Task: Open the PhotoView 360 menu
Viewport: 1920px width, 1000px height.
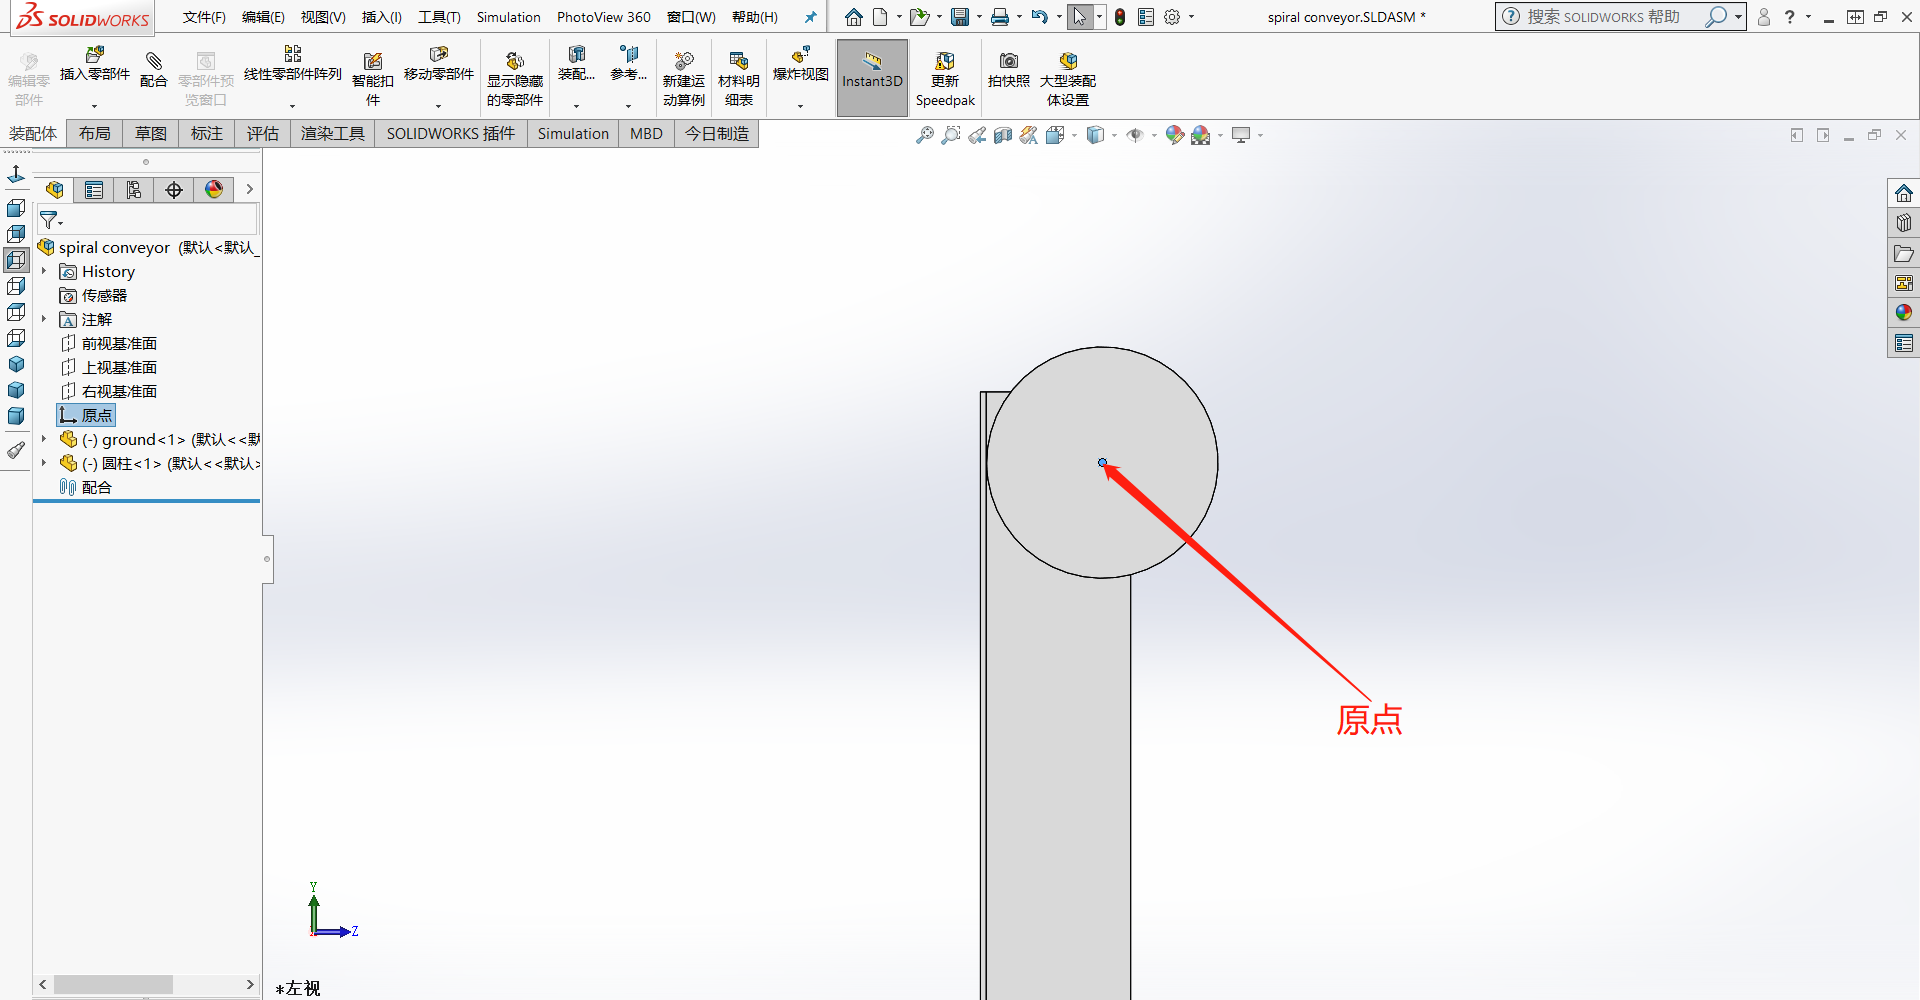Action: pos(603,17)
